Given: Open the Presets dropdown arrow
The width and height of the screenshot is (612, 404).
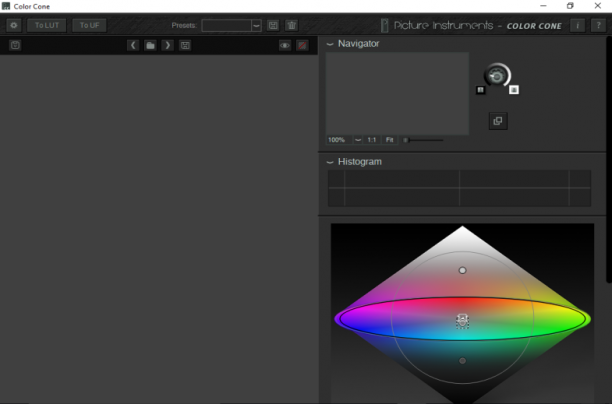Looking at the screenshot, I should pyautogui.click(x=256, y=25).
